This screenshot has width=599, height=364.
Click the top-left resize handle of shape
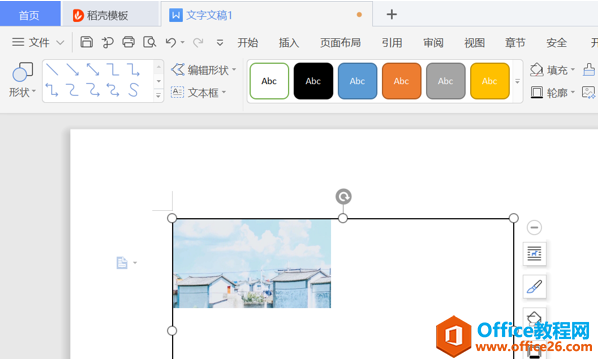pos(172,218)
